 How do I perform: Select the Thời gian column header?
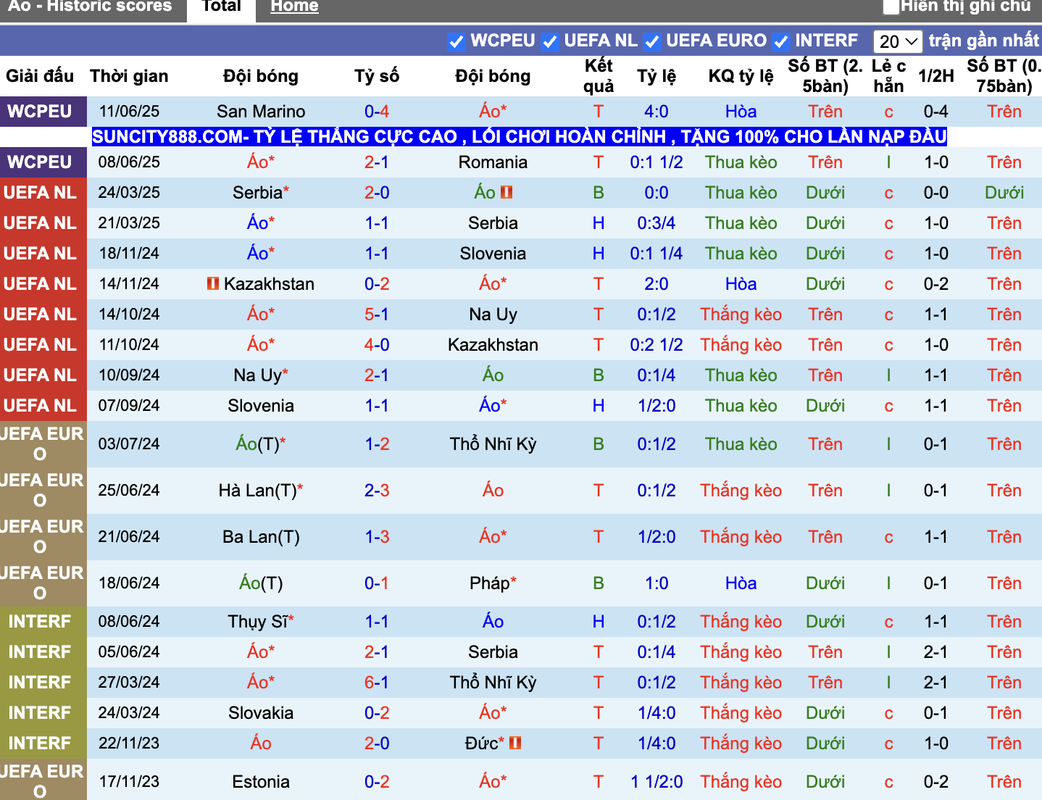130,76
